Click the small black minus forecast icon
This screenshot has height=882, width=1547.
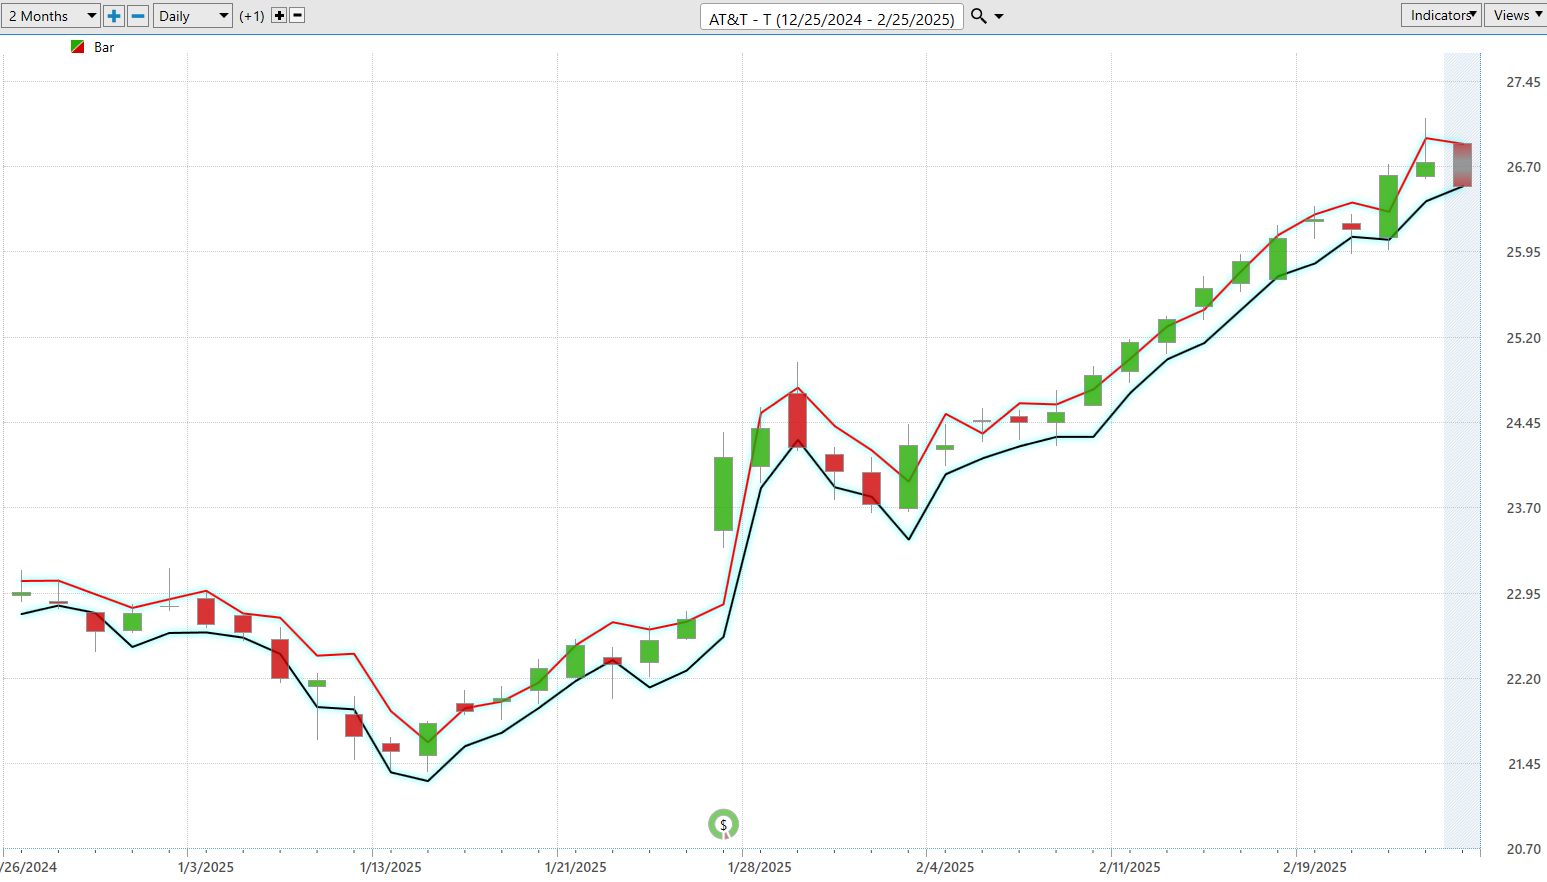click(x=297, y=16)
